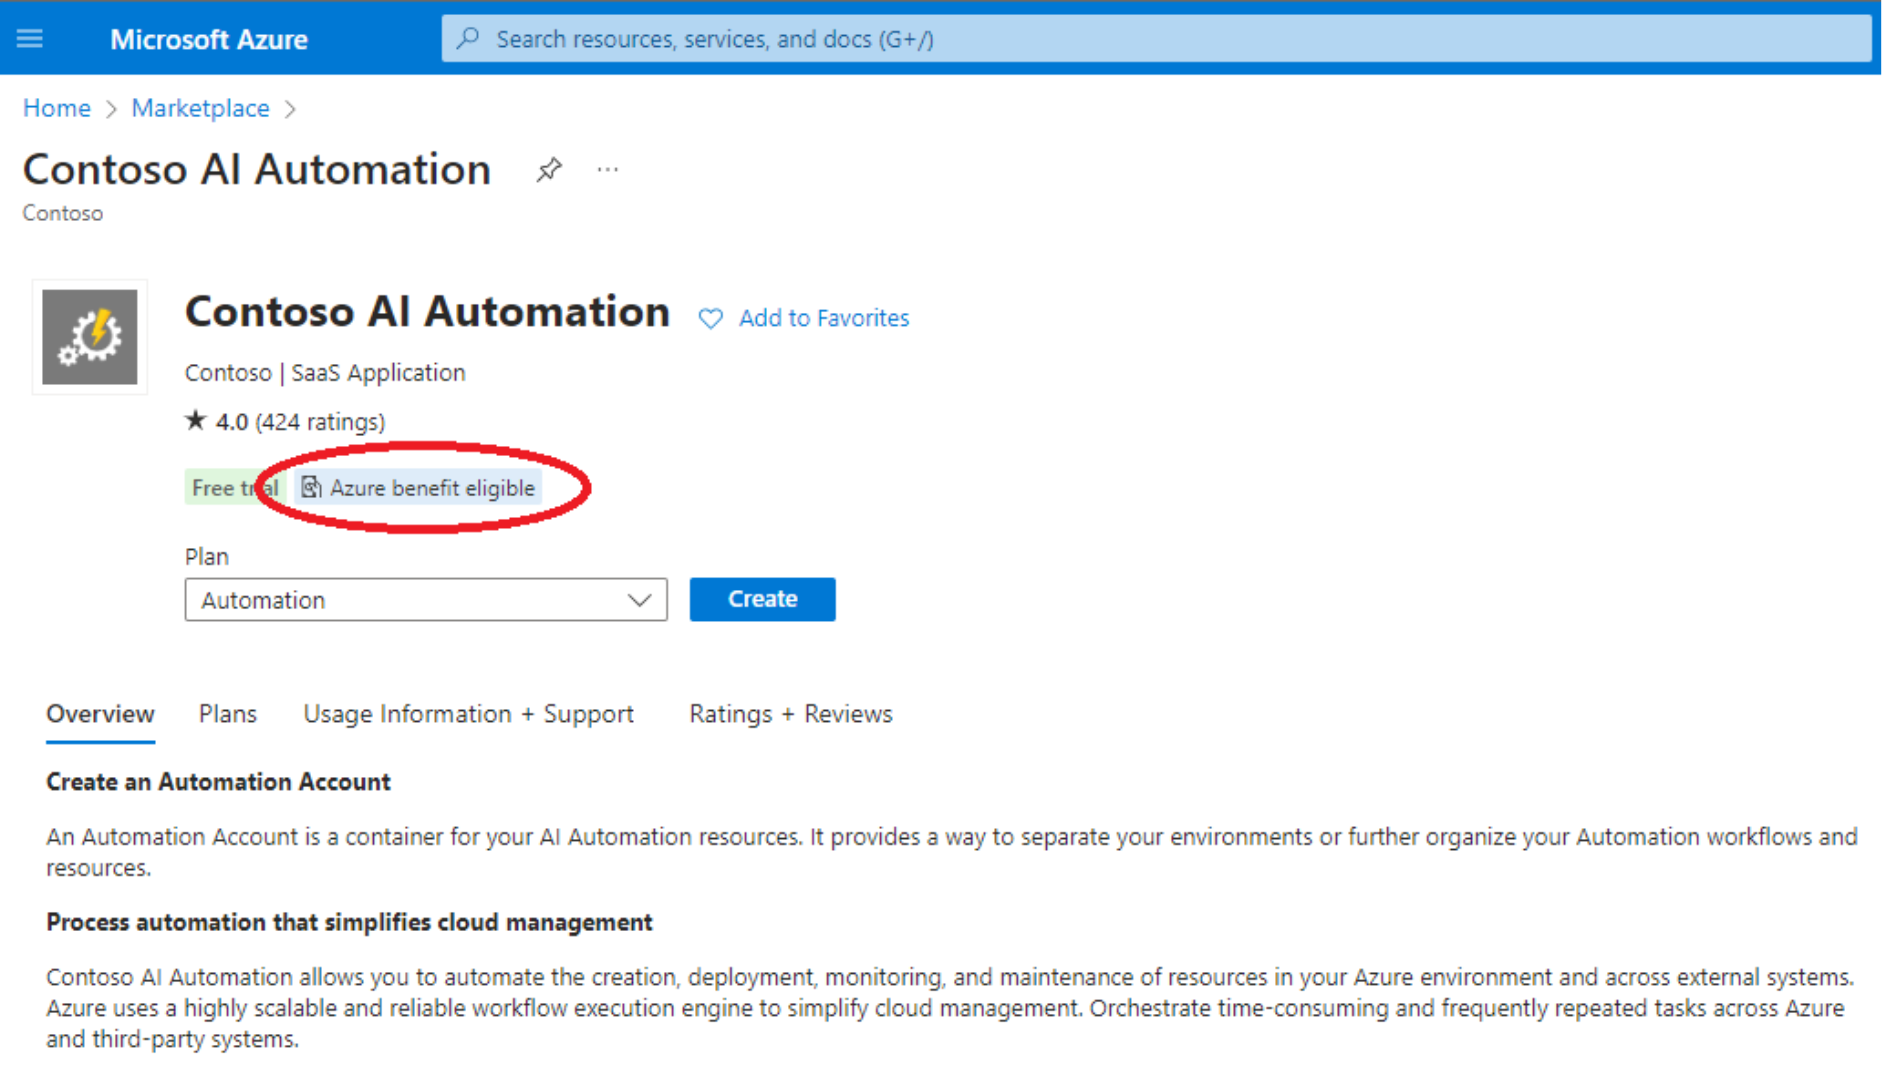This screenshot has height=1070, width=1883.
Task: Click the Contoso AI Automation gear logo
Action: click(x=90, y=337)
